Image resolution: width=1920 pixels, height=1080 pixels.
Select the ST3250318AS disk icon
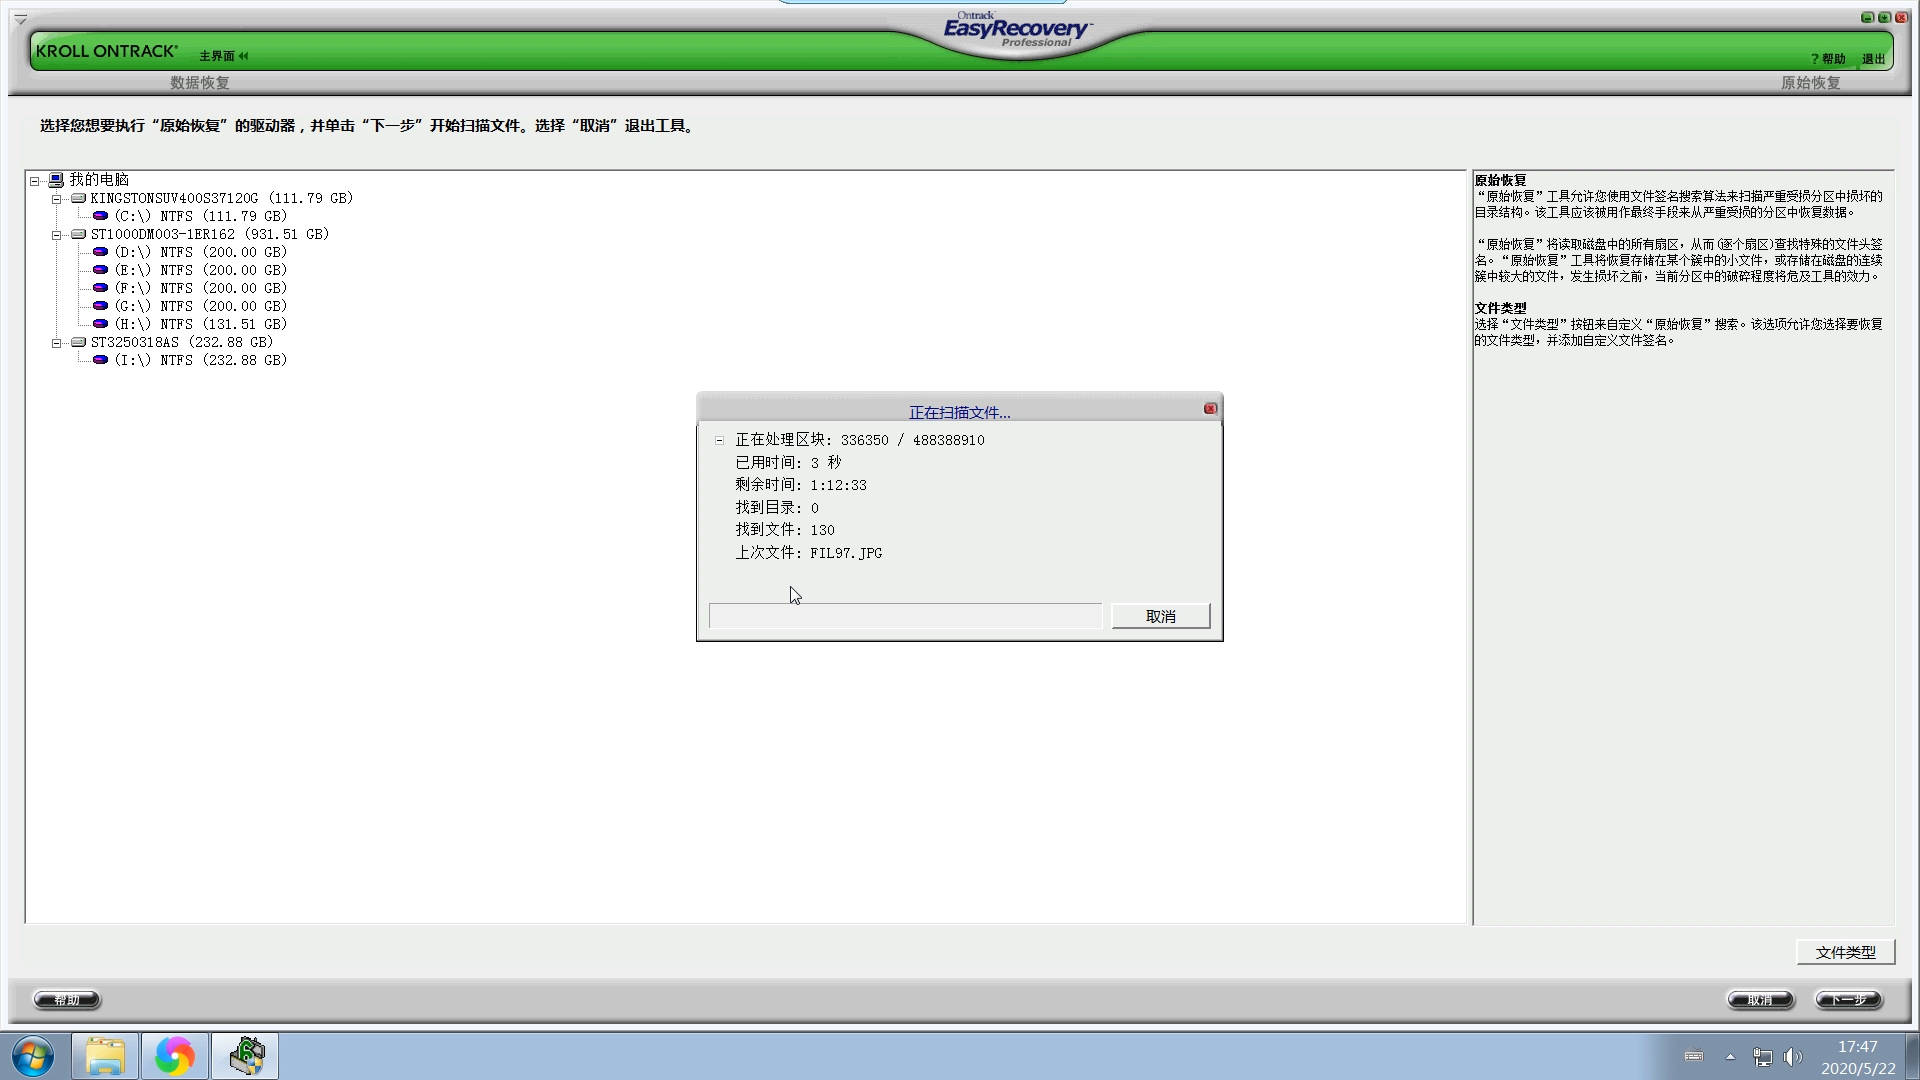click(78, 342)
